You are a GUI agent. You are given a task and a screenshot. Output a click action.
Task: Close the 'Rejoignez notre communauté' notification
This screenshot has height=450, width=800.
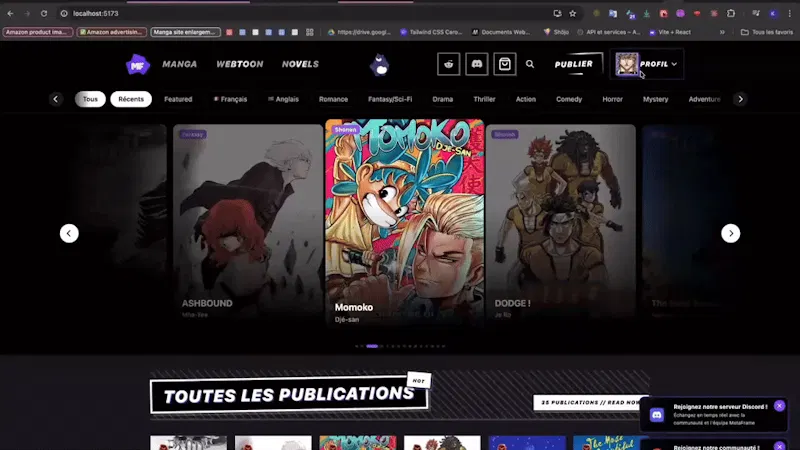779,446
